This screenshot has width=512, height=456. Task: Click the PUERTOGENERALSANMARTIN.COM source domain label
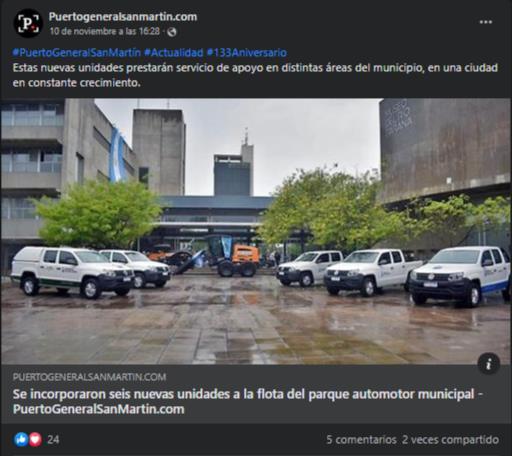89,377
